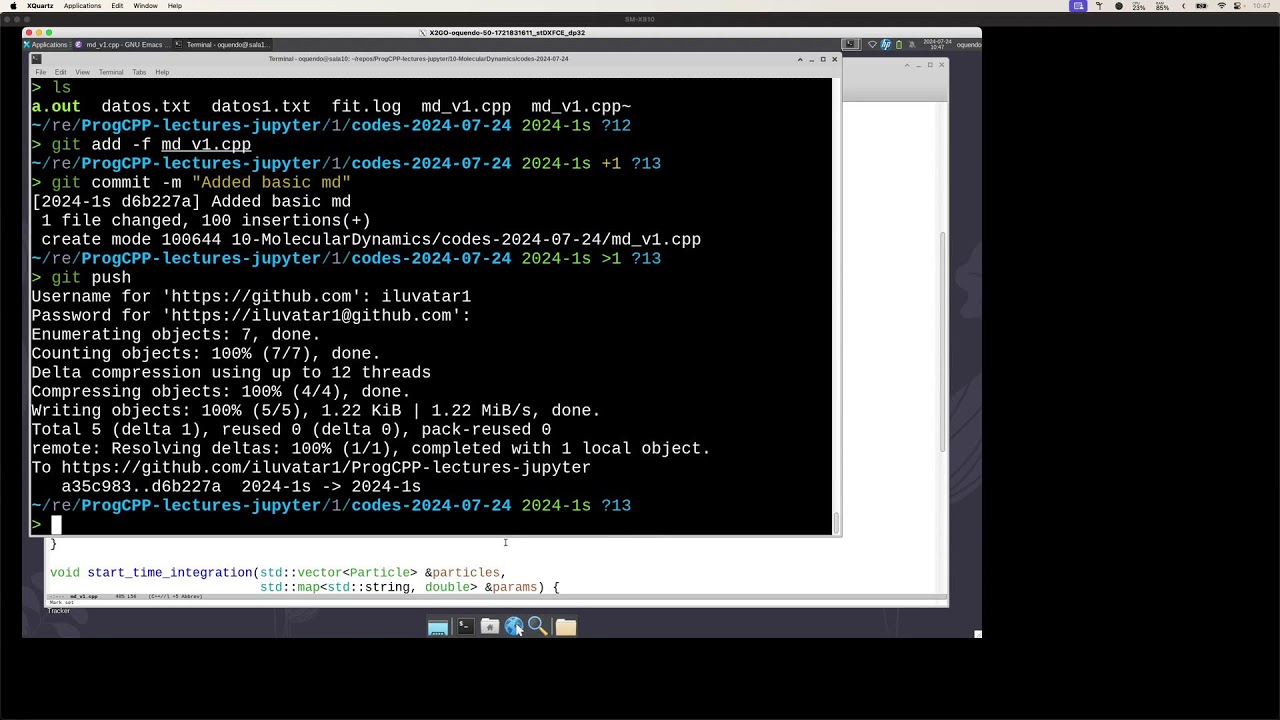Open the terminal Help menu
Screen dimensions: 1280x720
pyautogui.click(x=162, y=72)
